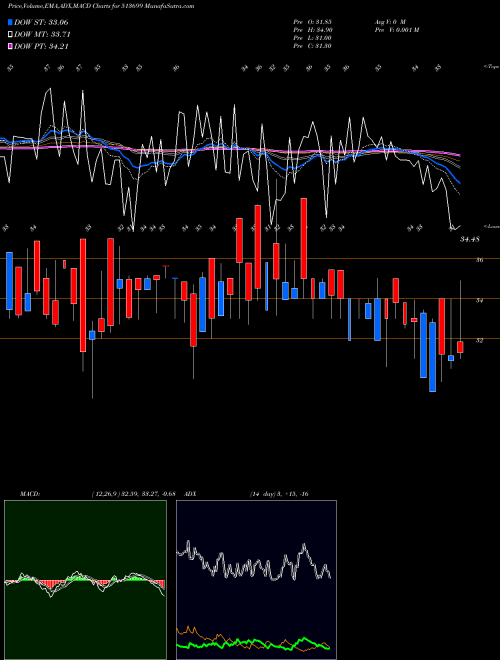Open the green MACD histogram panel
The width and height of the screenshot is (500, 660).
[x=85, y=580]
